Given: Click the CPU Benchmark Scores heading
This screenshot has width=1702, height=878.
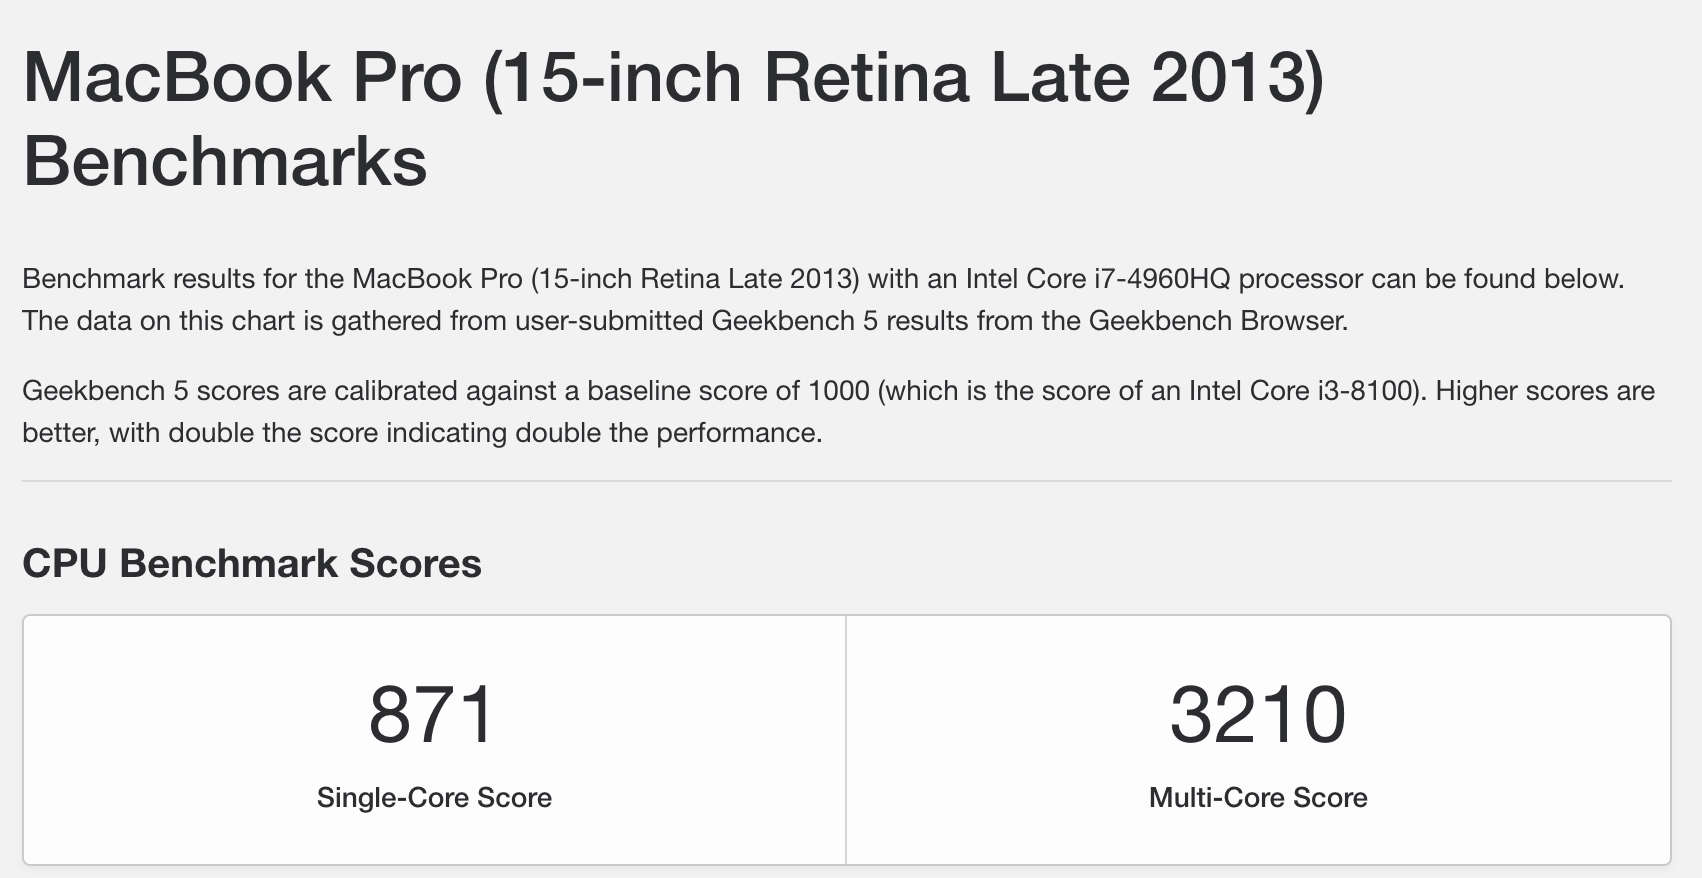Looking at the screenshot, I should [252, 564].
